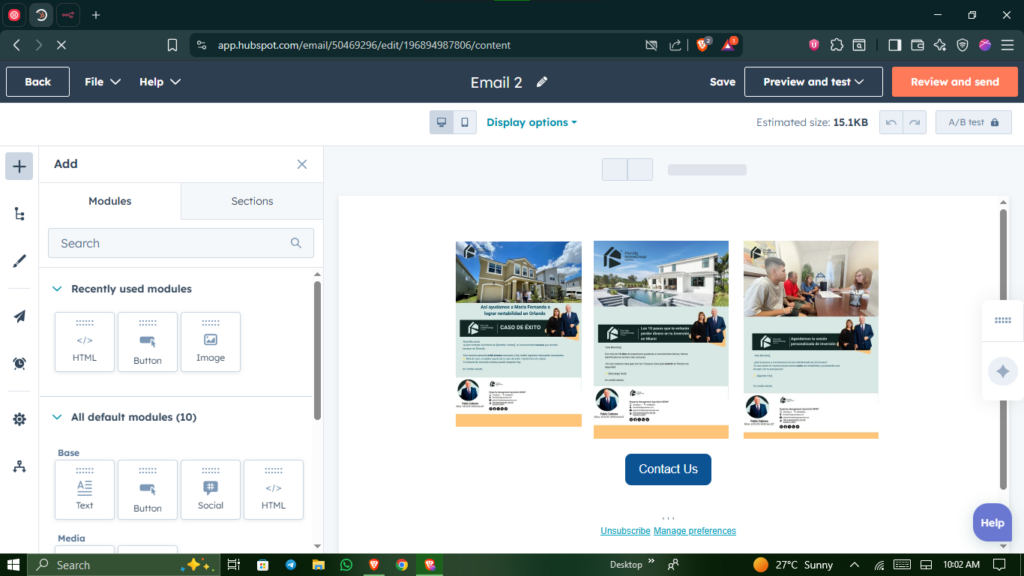Image resolution: width=1024 pixels, height=576 pixels.
Task: Open the design paintbrush icon in sidebar
Action: click(19, 261)
